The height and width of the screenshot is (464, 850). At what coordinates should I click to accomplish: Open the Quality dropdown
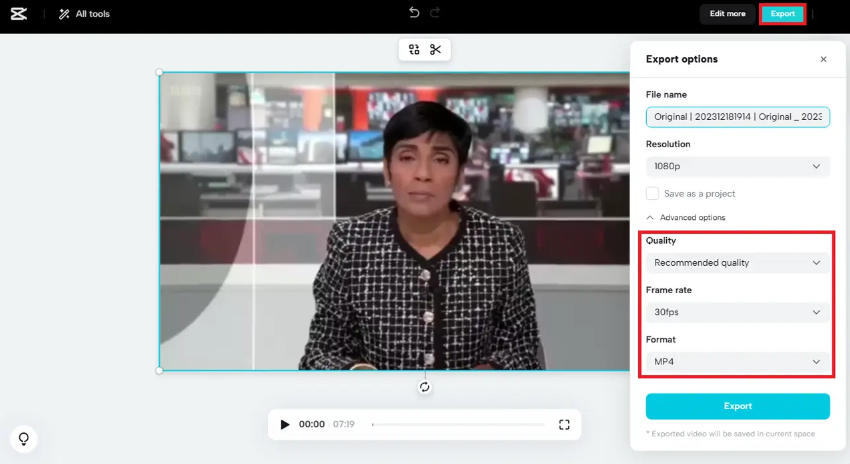[737, 263]
